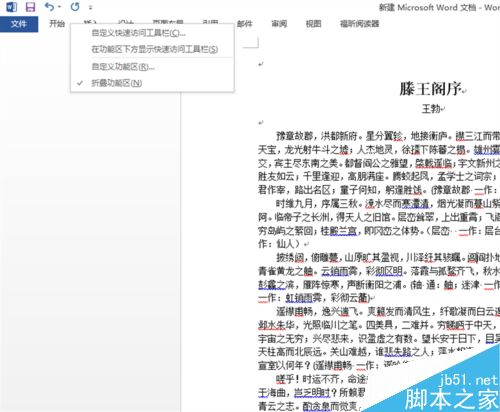Open the Undo history dropdown arrow
This screenshot has height=412, width=500.
(x=59, y=7)
